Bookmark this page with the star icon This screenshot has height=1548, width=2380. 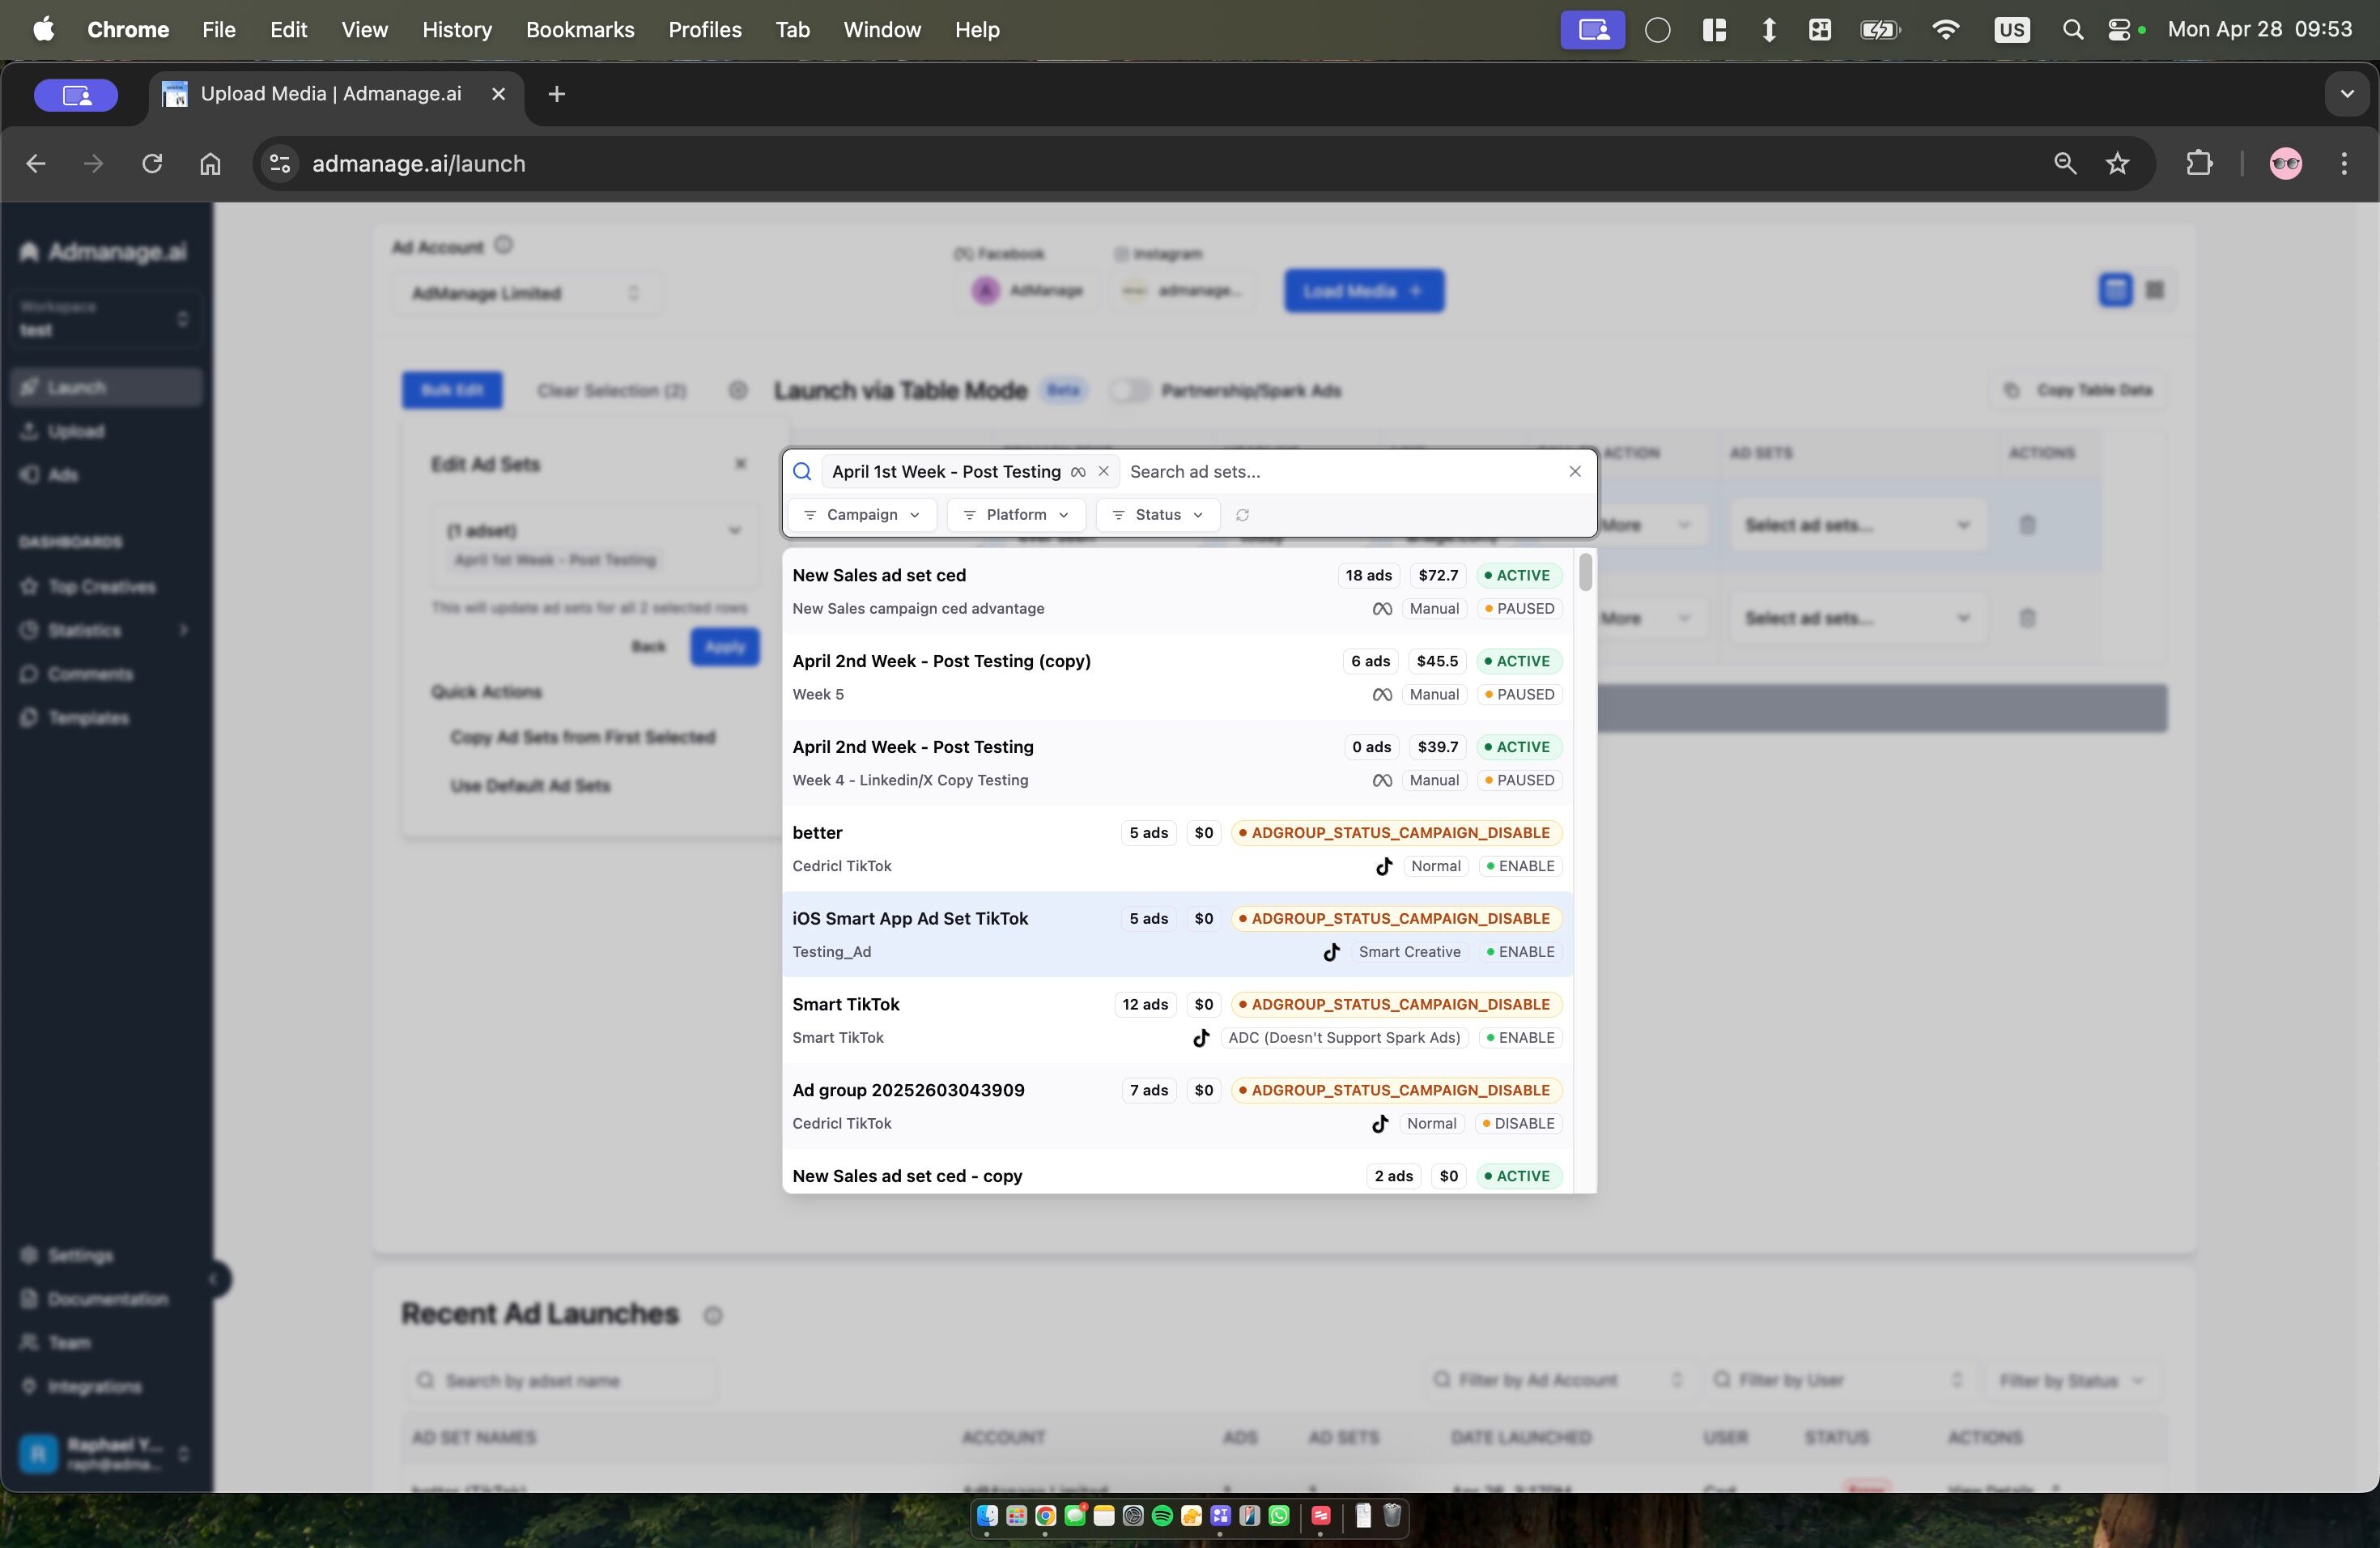click(2117, 163)
